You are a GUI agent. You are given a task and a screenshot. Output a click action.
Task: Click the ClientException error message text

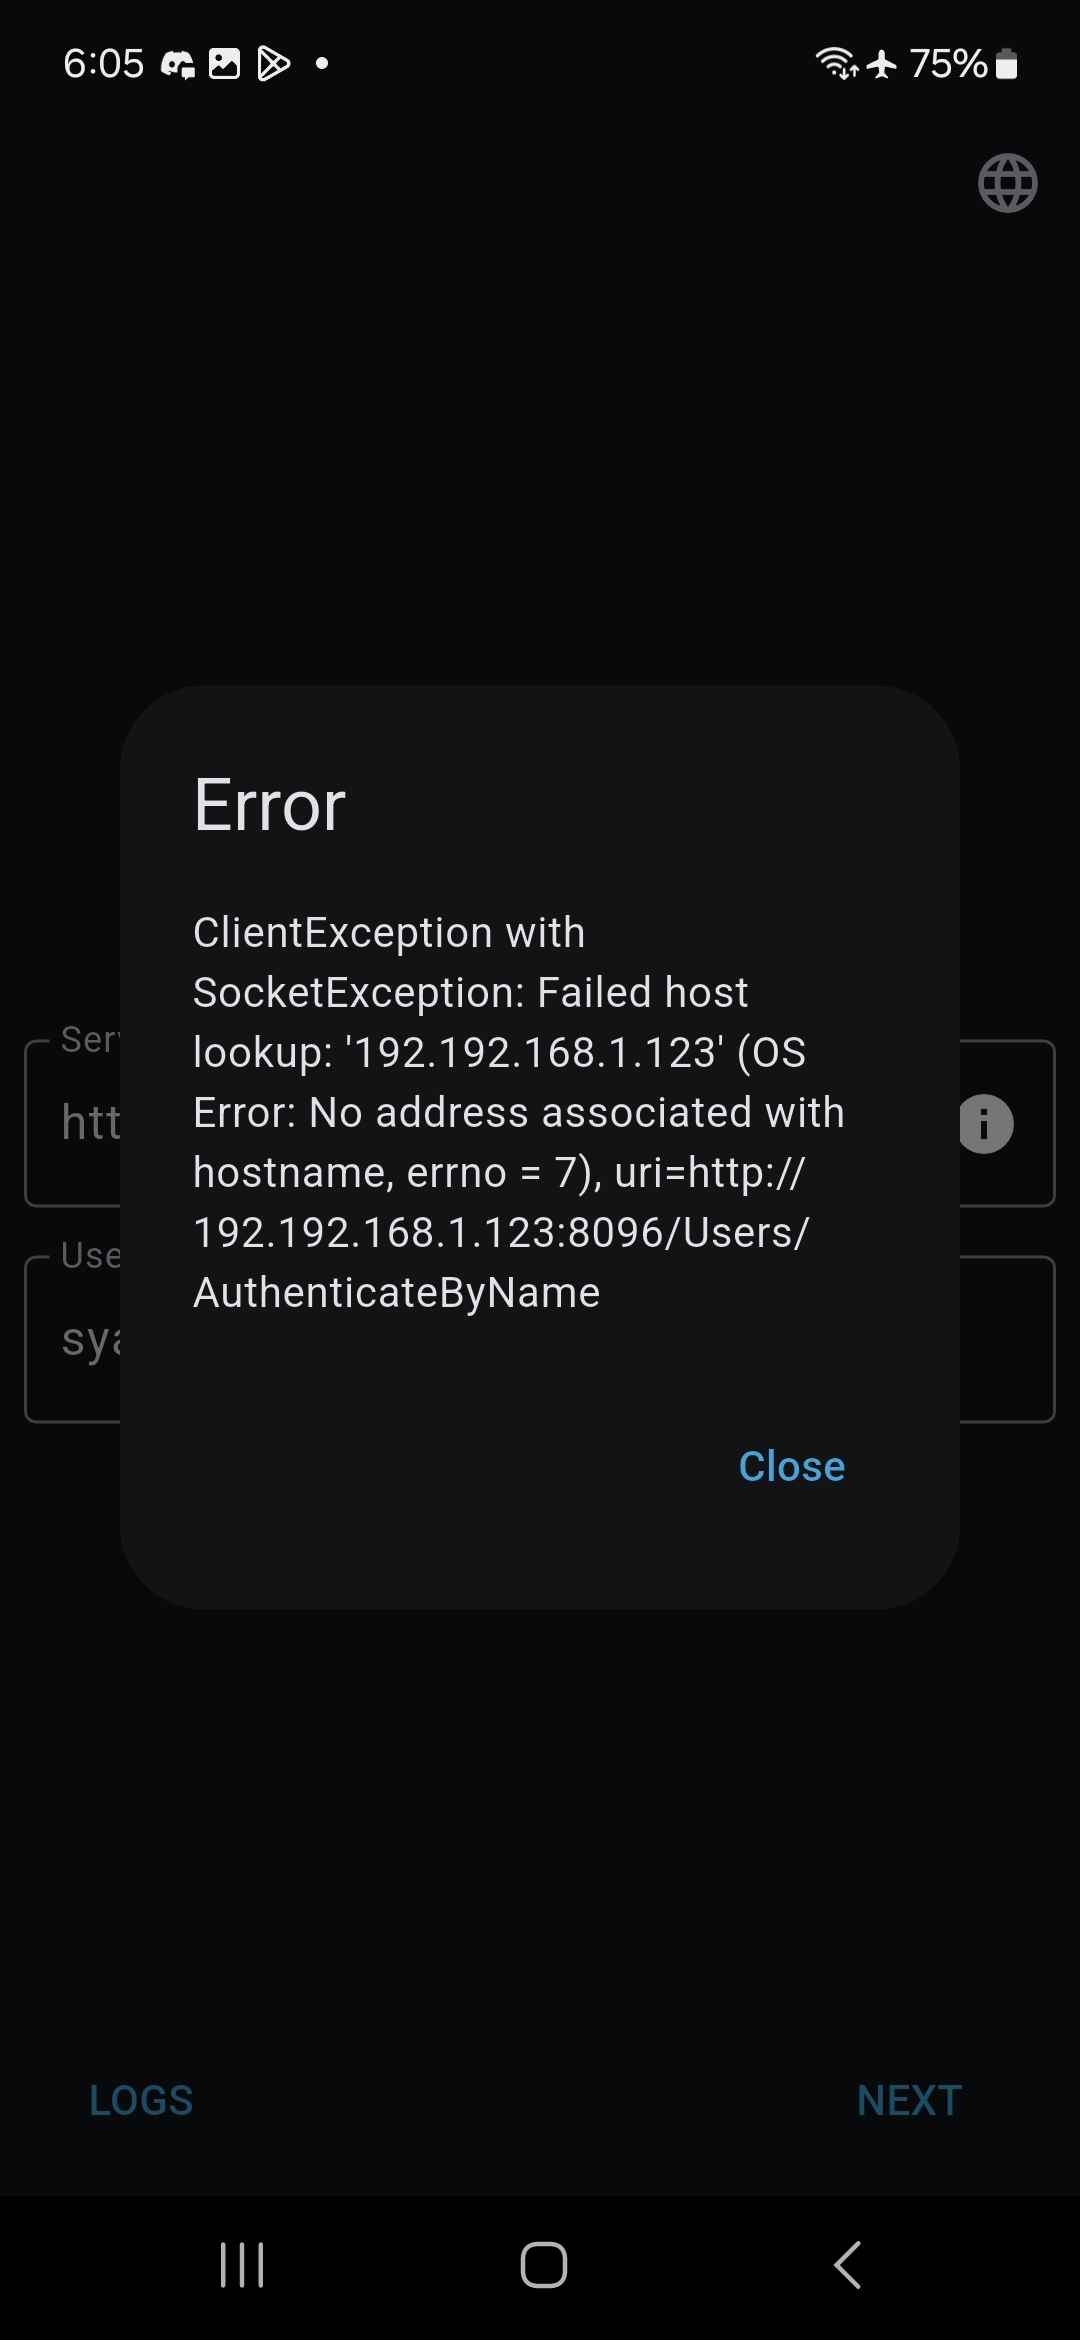(x=519, y=1112)
